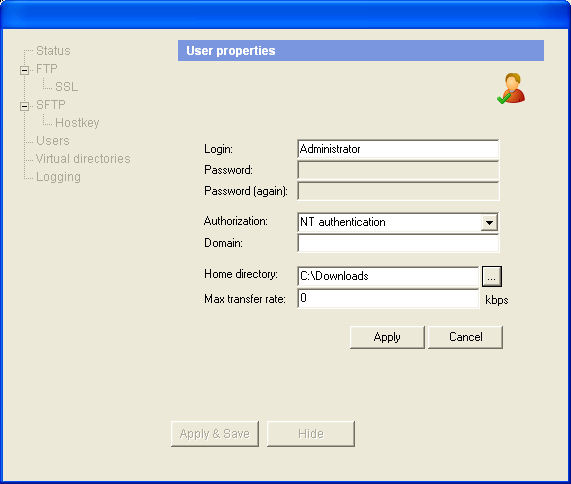Collapse the SFTP tree node
Viewport: 571px width, 484px height.
click(24, 106)
